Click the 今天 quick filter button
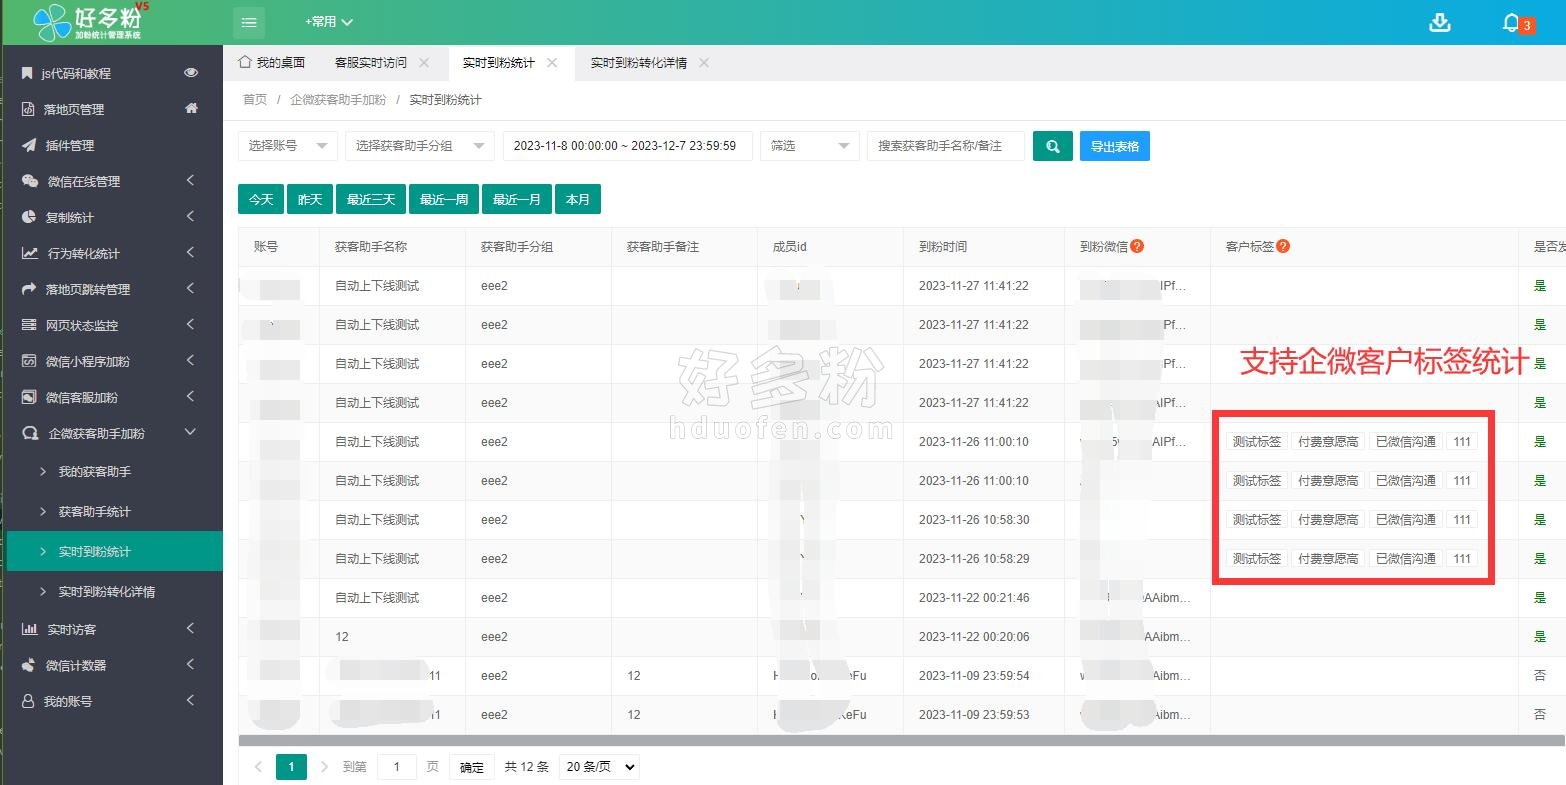 point(261,199)
